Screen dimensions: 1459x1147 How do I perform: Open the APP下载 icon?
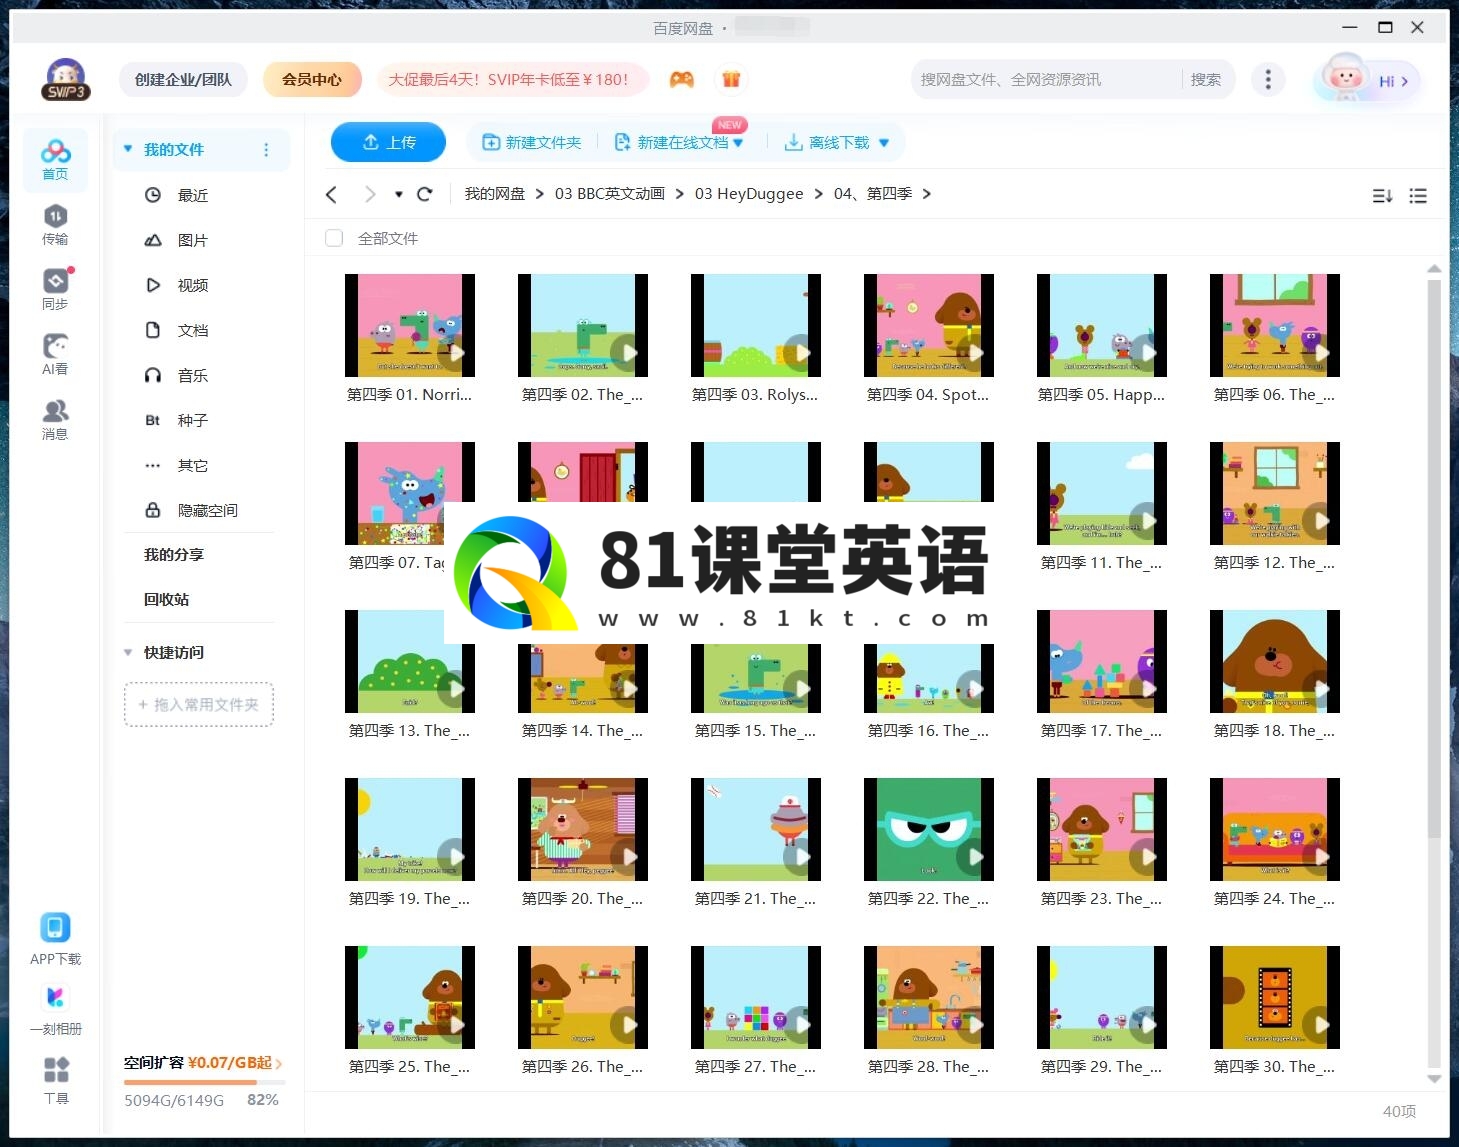point(55,938)
